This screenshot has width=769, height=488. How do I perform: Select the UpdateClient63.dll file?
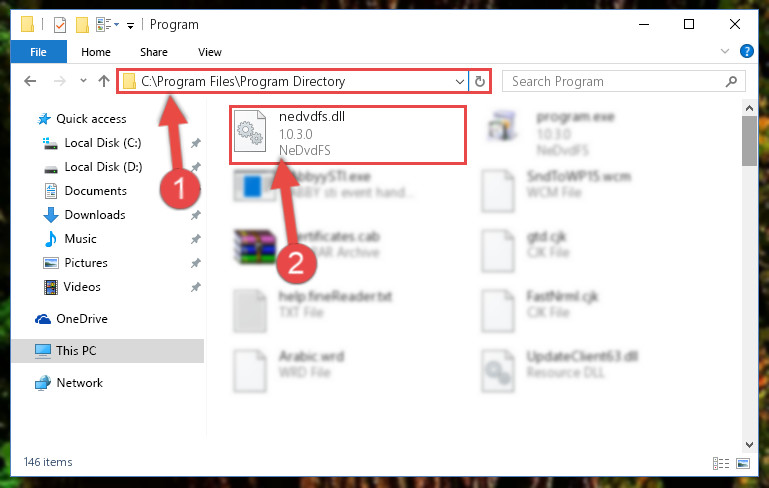(x=560, y=371)
